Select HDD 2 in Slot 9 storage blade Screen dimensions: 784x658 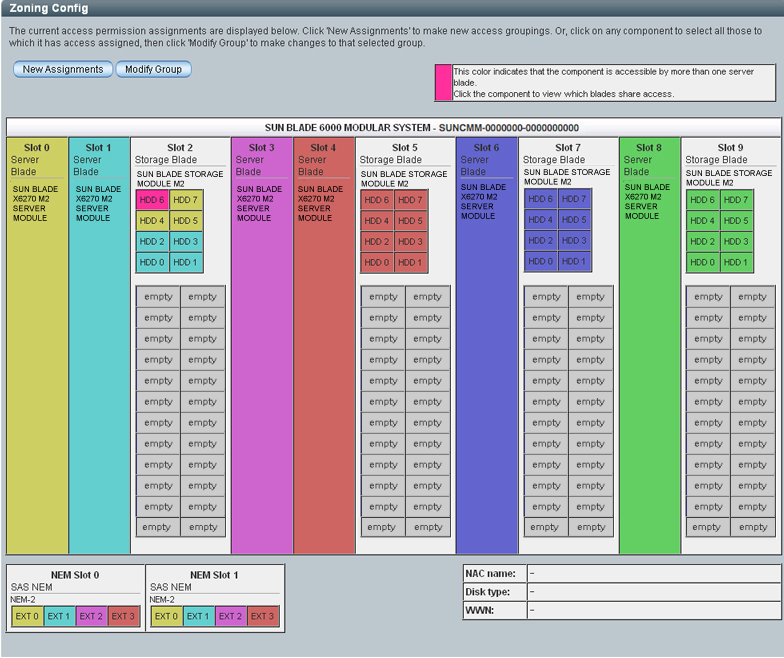[x=703, y=242]
